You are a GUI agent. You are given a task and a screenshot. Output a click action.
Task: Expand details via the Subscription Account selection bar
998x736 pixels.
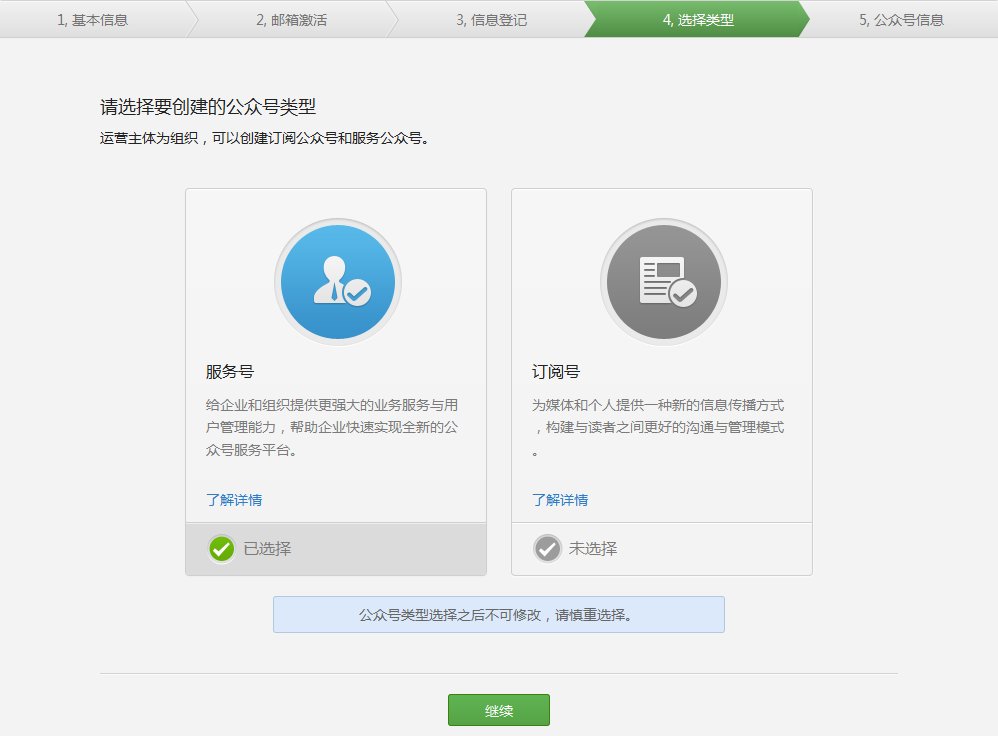[x=661, y=548]
